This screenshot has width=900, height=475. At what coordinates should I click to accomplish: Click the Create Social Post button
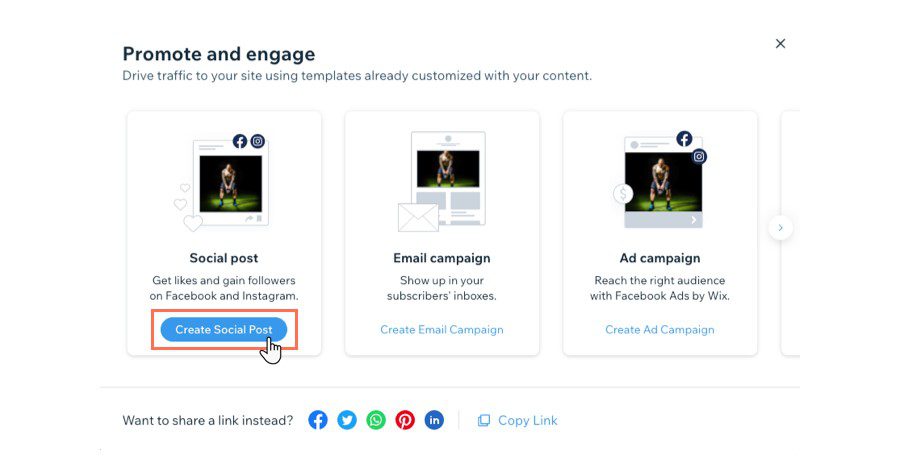[x=224, y=329]
